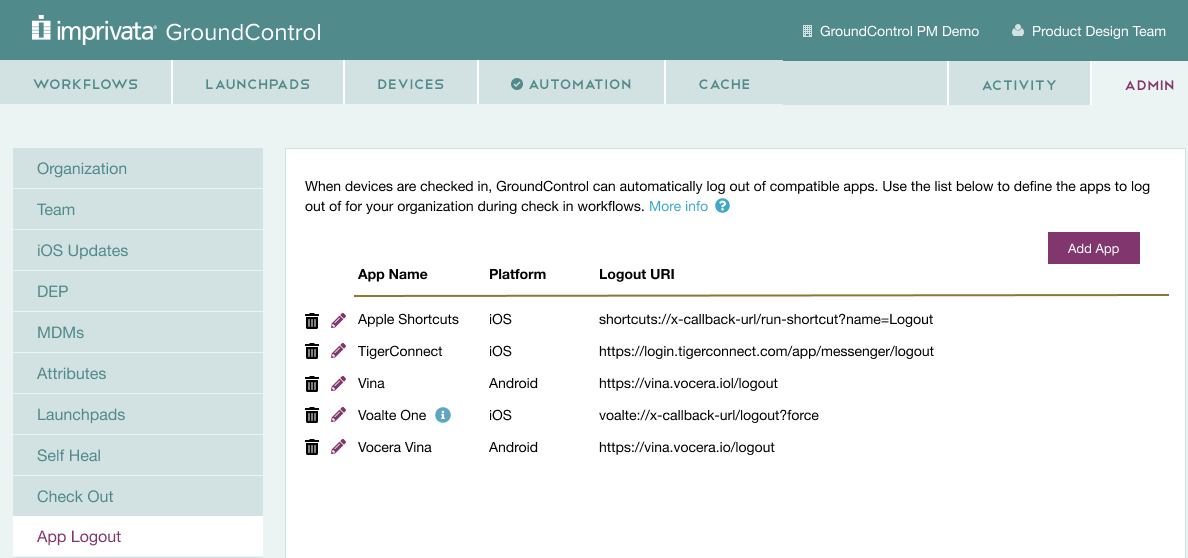The height and width of the screenshot is (558, 1188).
Task: Edit the Apple Shortcuts entry with pencil
Action: pos(339,320)
